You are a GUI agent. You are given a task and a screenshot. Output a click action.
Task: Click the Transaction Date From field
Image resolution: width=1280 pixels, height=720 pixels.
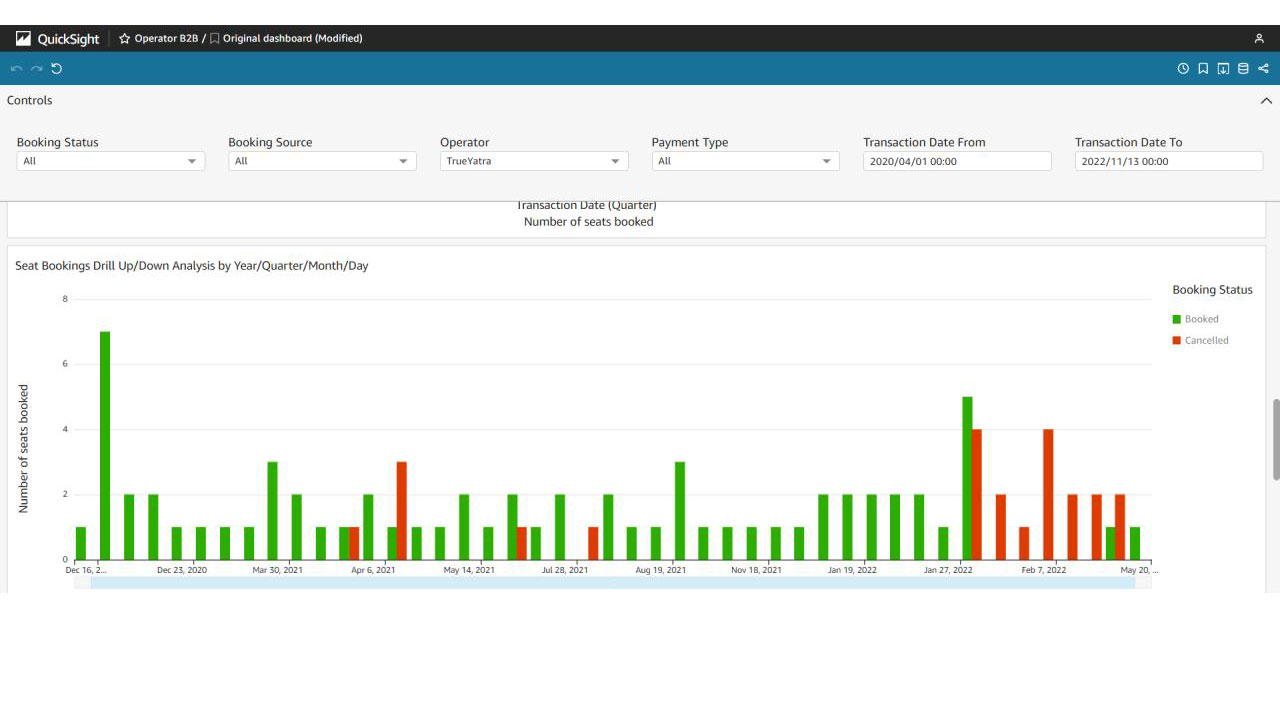957,161
